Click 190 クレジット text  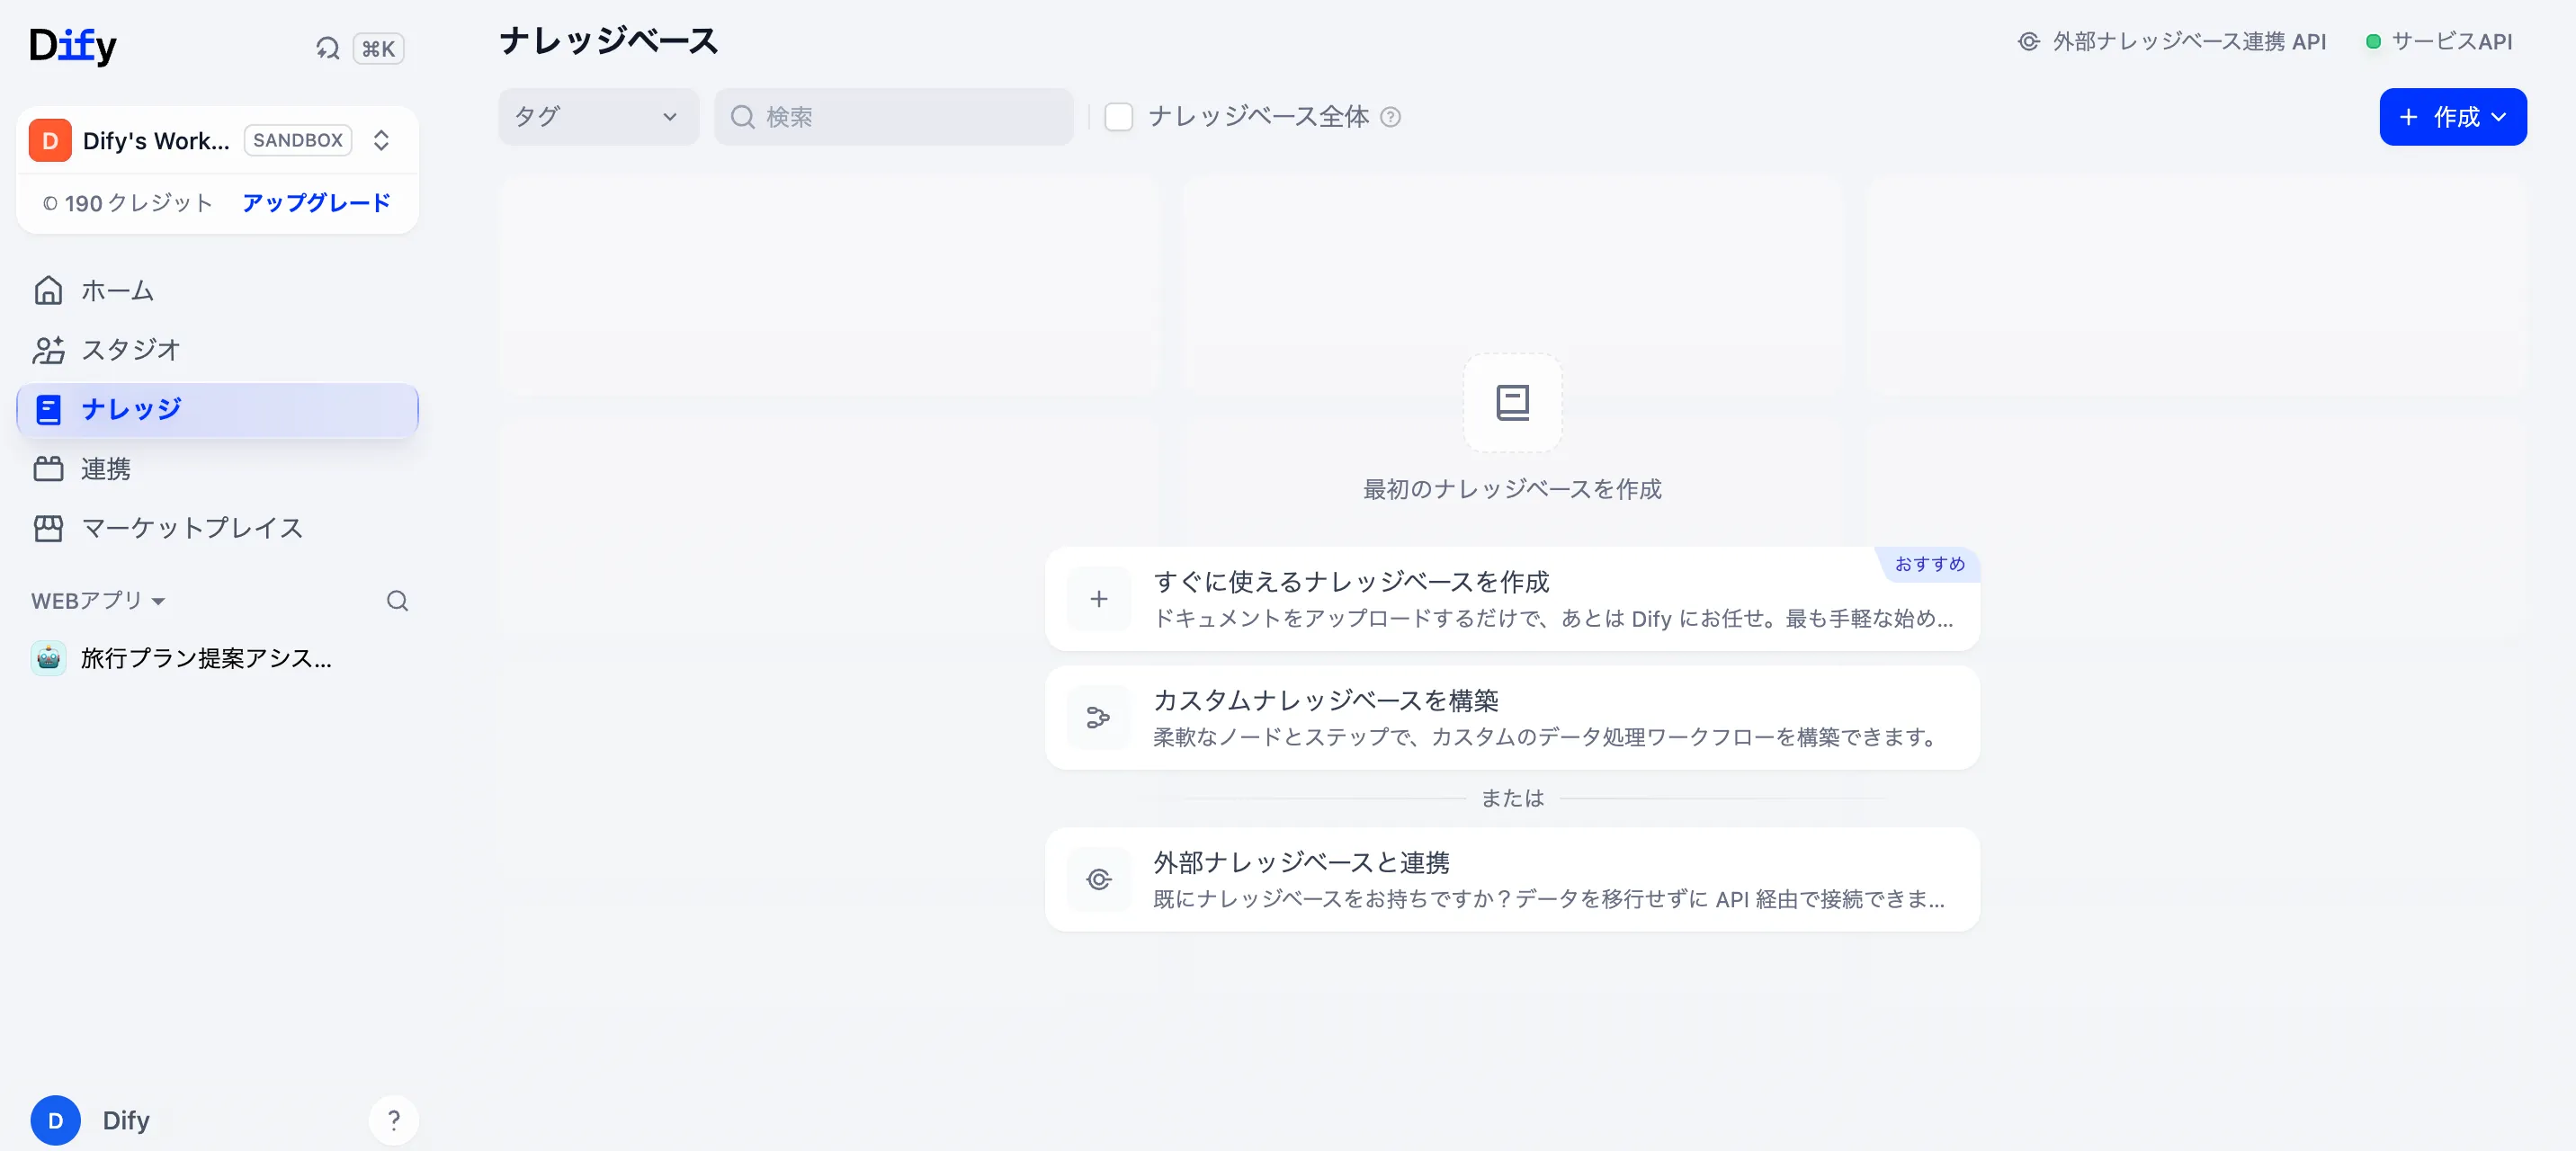127,203
